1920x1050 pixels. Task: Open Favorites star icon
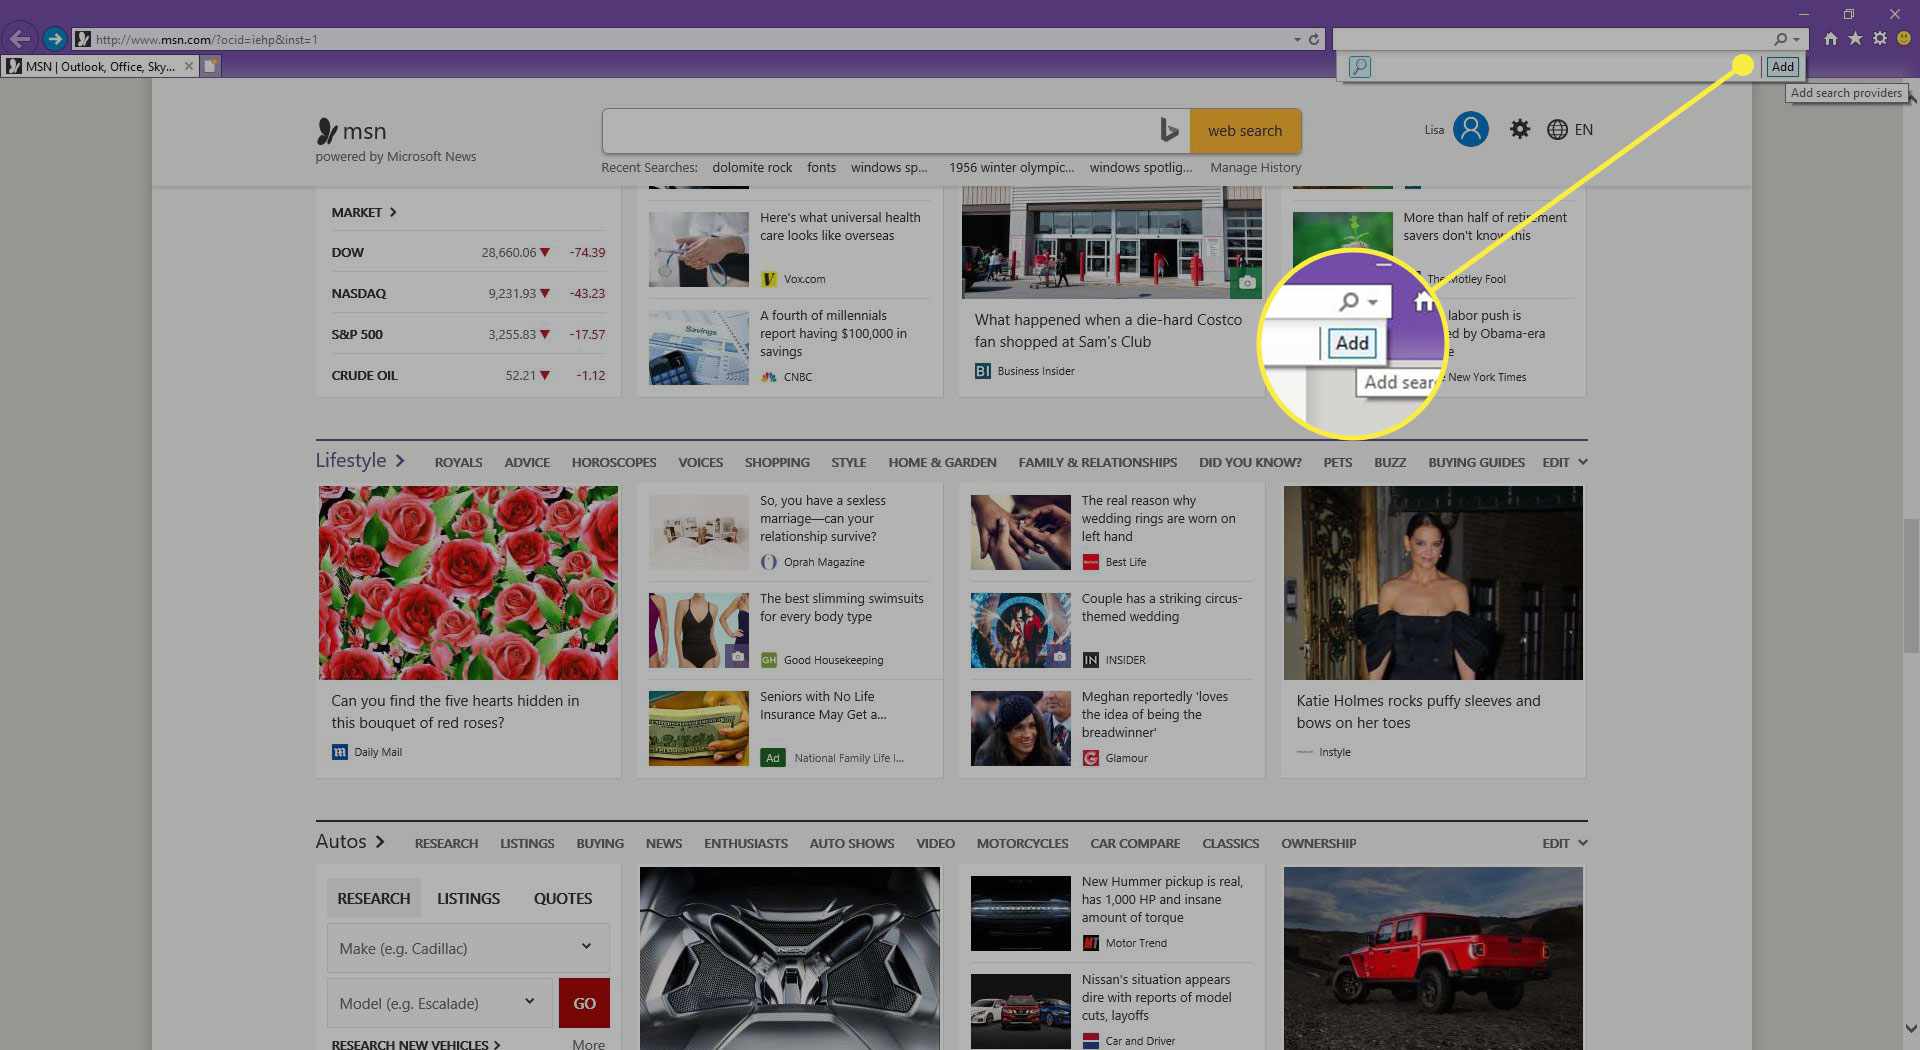click(x=1855, y=38)
